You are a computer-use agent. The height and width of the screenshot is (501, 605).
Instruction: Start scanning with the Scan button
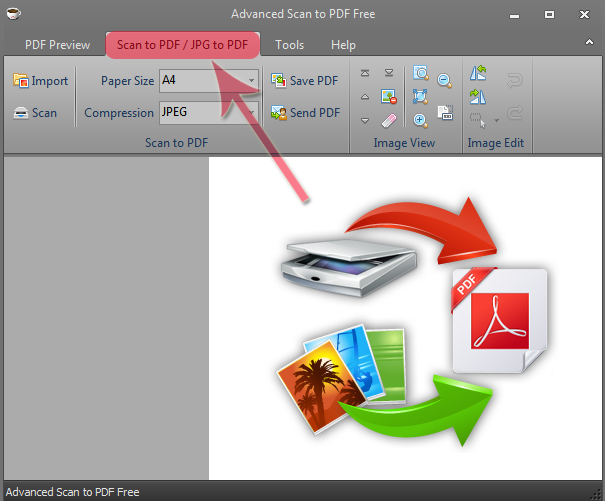tap(35, 113)
